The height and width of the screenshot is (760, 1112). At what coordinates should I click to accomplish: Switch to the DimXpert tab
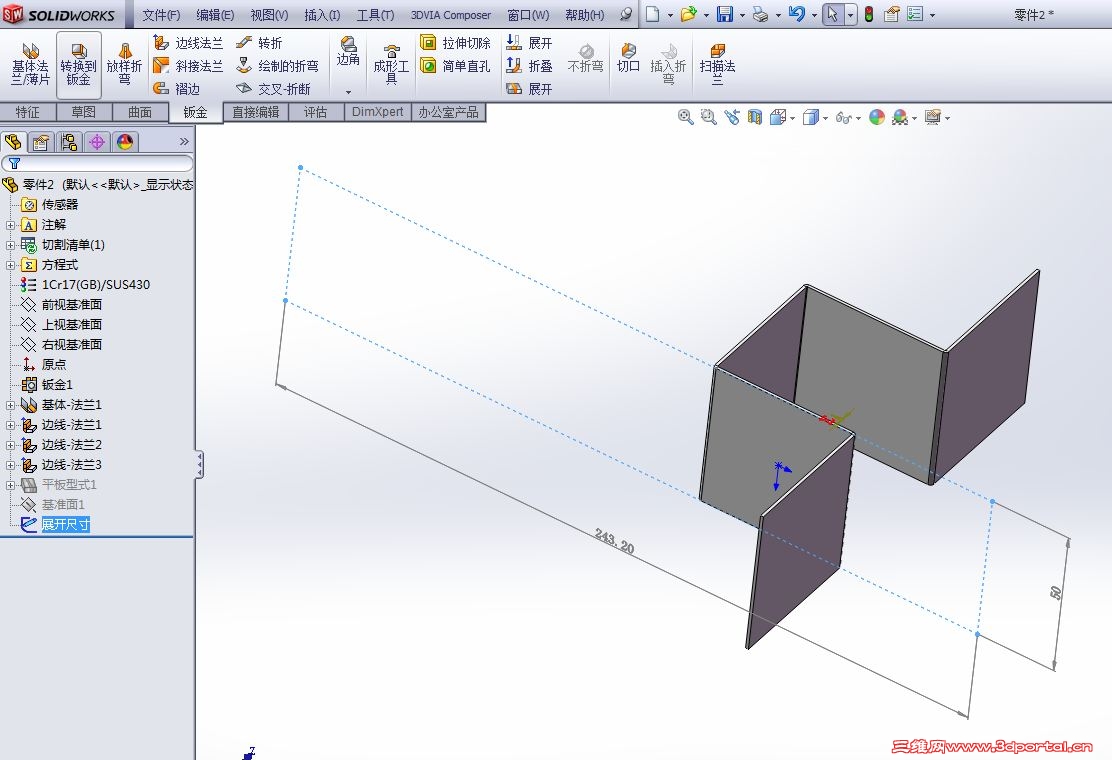click(377, 112)
